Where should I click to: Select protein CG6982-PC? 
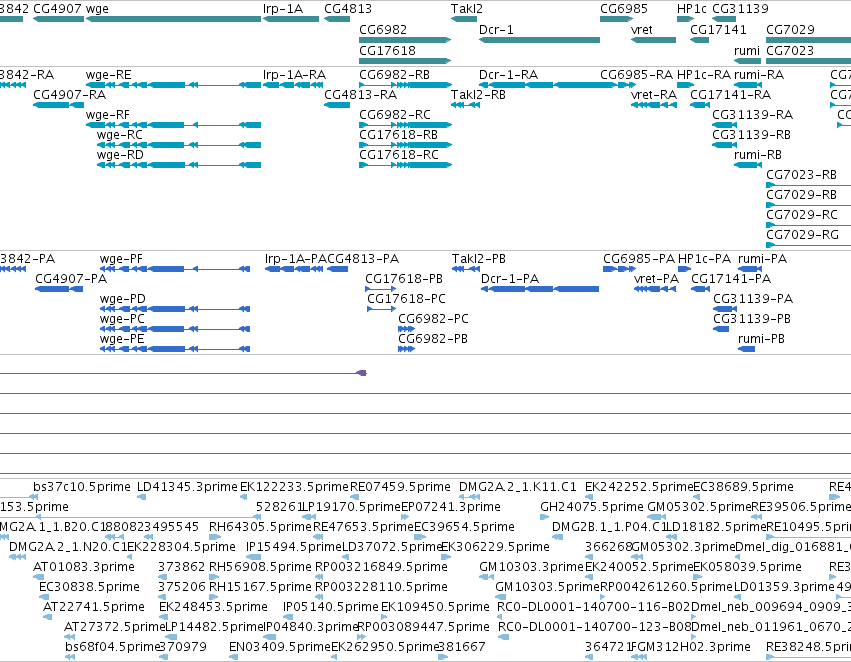pos(407,329)
